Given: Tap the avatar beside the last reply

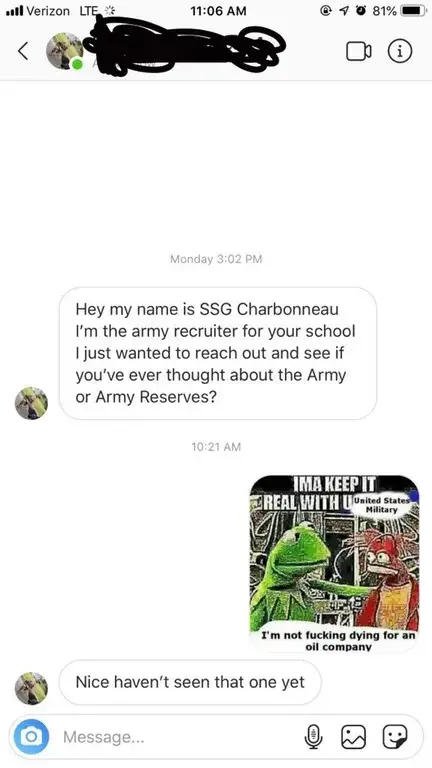Looking at the screenshot, I should pyautogui.click(x=31, y=688).
